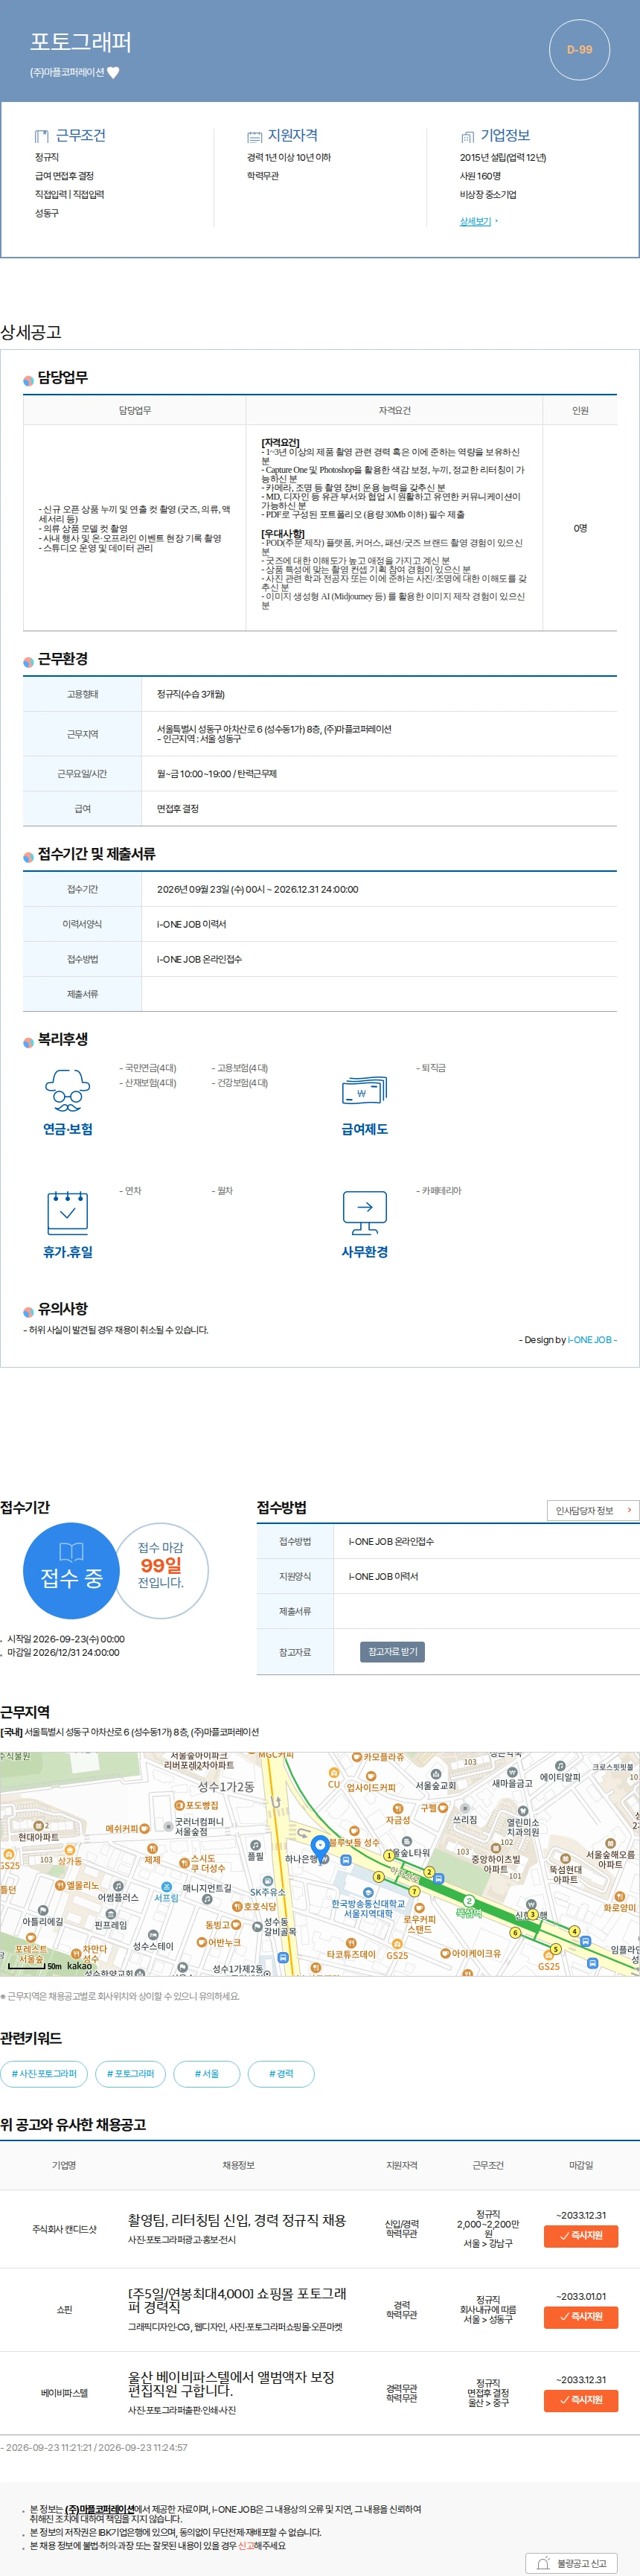Click 즉시지원 for 쇼핀
The width and height of the screenshot is (640, 2576).
[x=581, y=2316]
